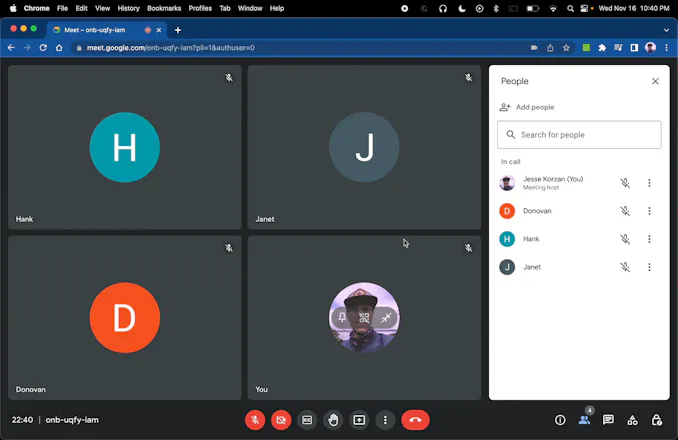The width and height of the screenshot is (678, 440).
Task: Click the Search for people field
Action: (x=579, y=135)
